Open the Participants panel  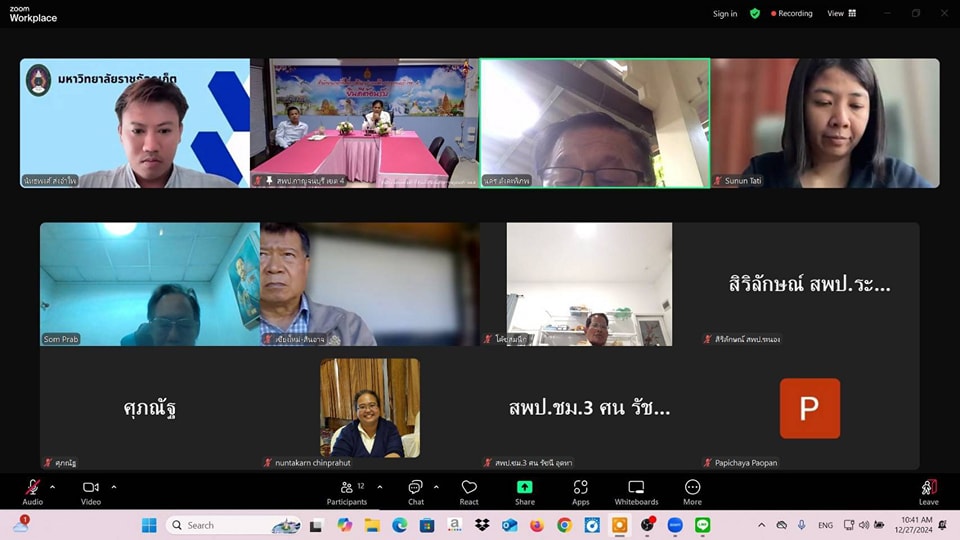[347, 492]
